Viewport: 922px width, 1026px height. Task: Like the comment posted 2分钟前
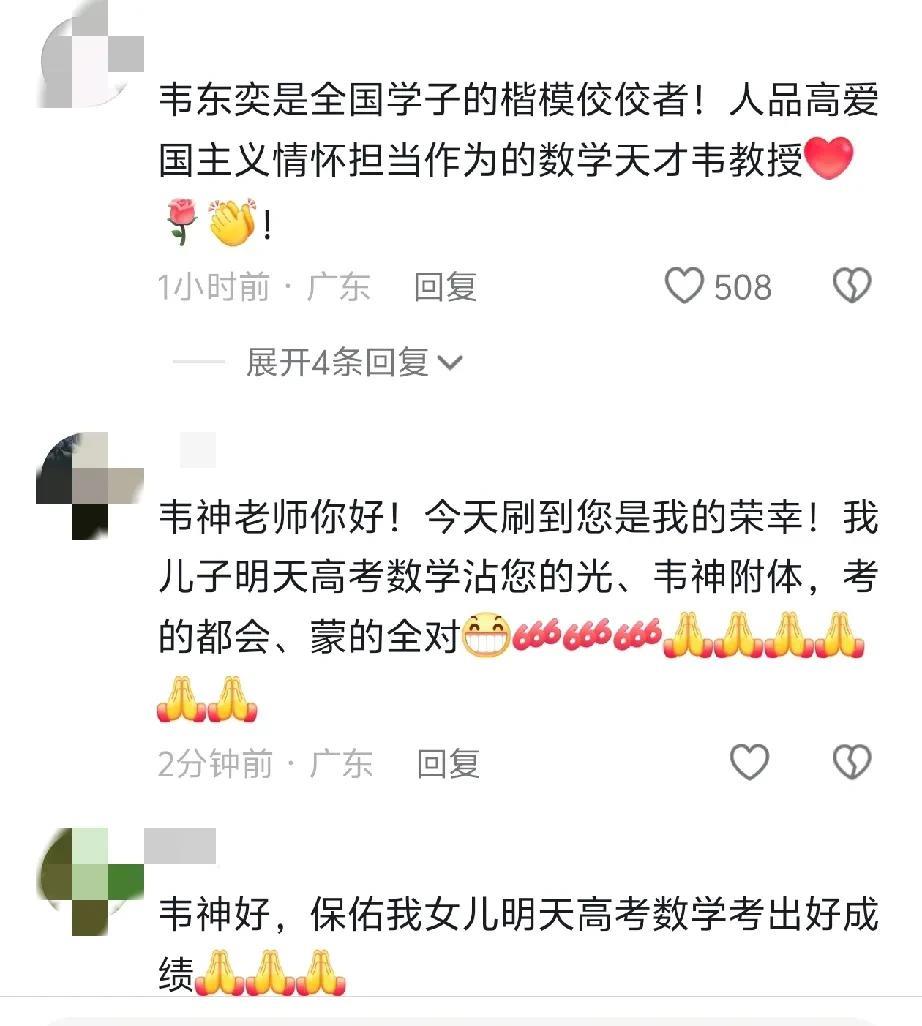click(x=749, y=762)
